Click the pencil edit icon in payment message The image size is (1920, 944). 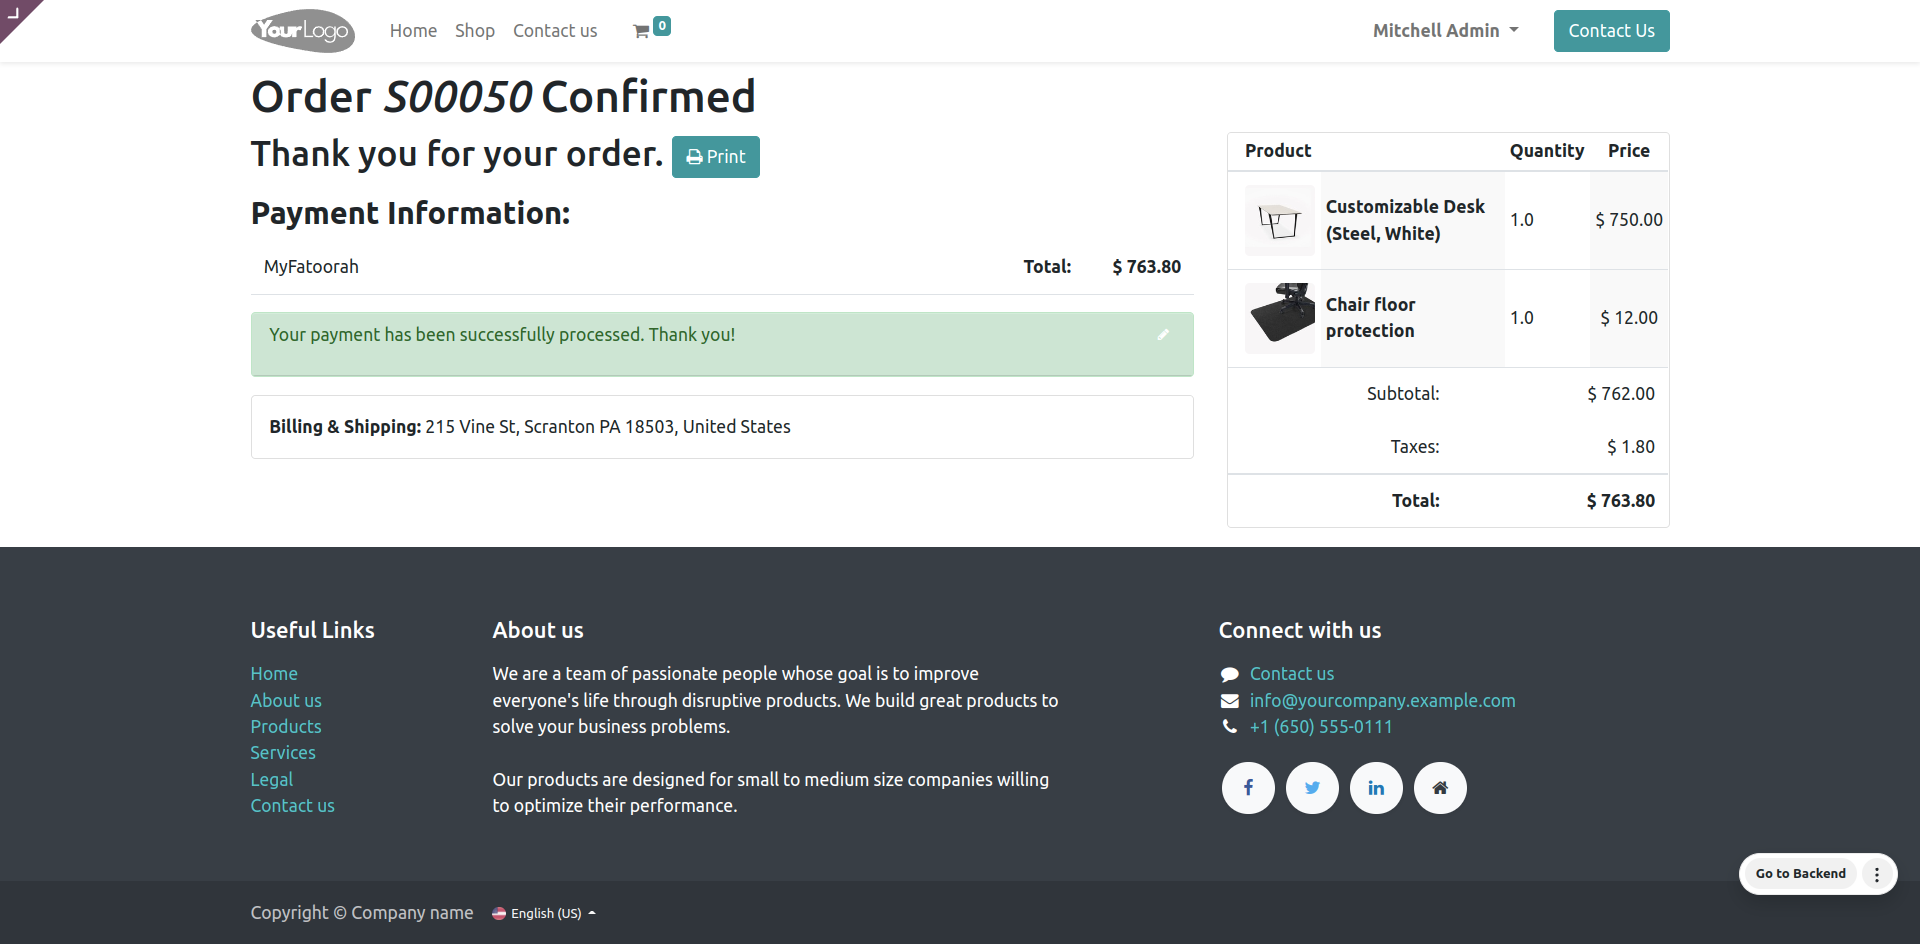click(x=1163, y=335)
